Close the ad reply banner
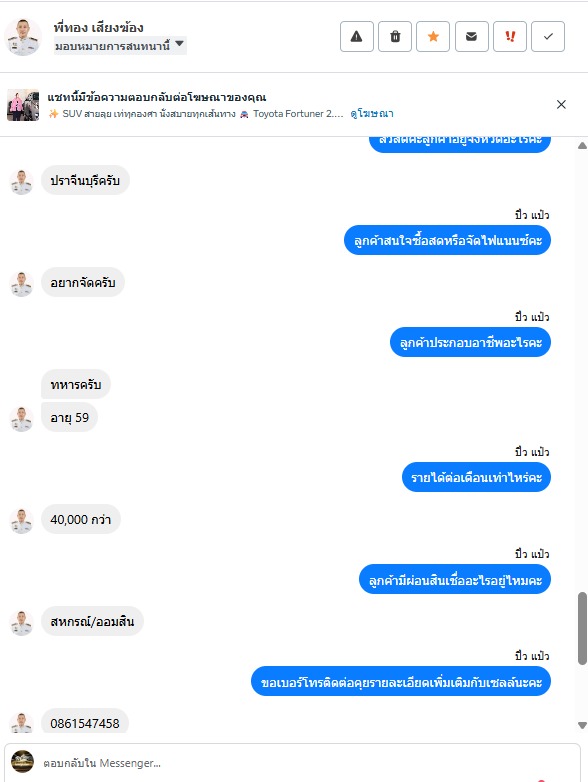 click(561, 104)
